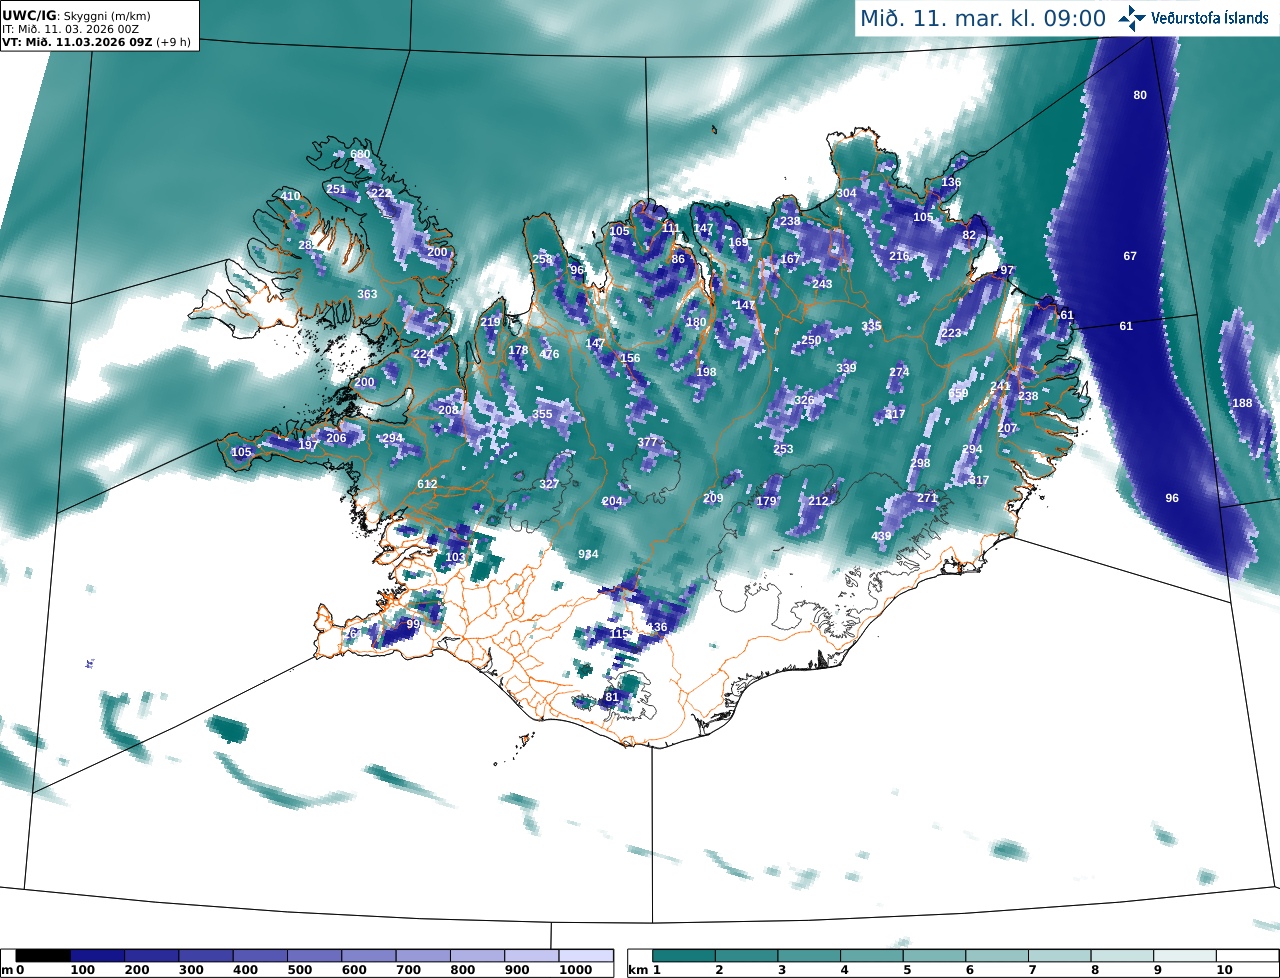The height and width of the screenshot is (978, 1280).
Task: Pick the 5–6 km legend swatch
Action: pyautogui.click(x=935, y=956)
